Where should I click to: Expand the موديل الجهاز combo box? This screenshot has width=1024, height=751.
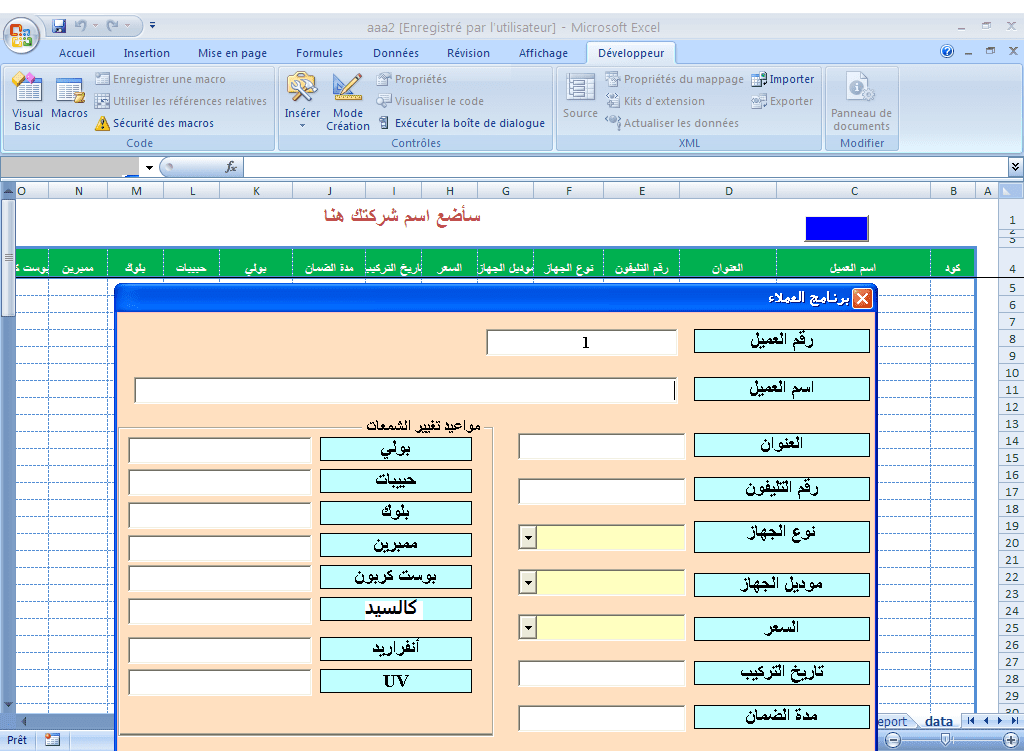(528, 582)
